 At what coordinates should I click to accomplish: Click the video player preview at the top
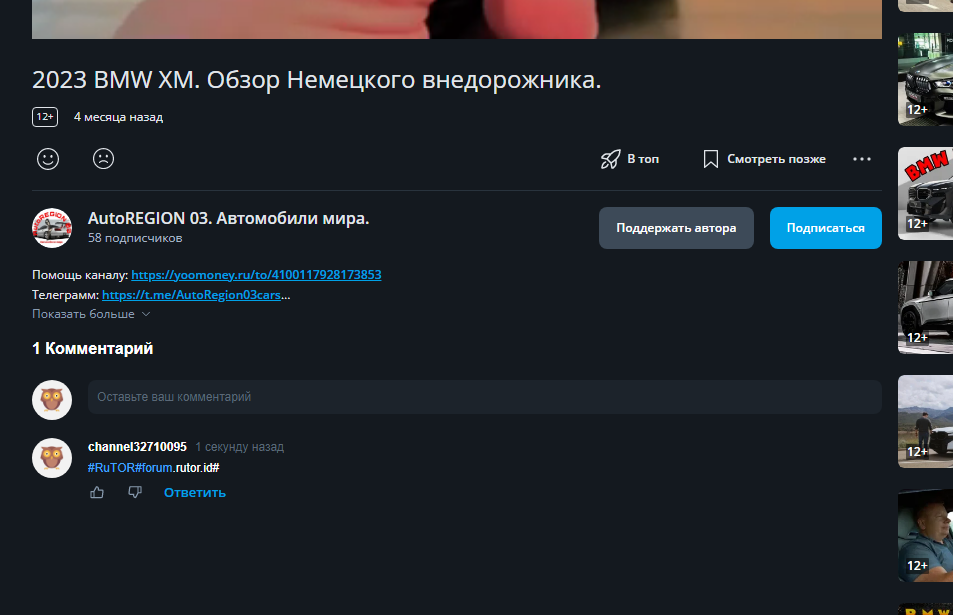456,19
